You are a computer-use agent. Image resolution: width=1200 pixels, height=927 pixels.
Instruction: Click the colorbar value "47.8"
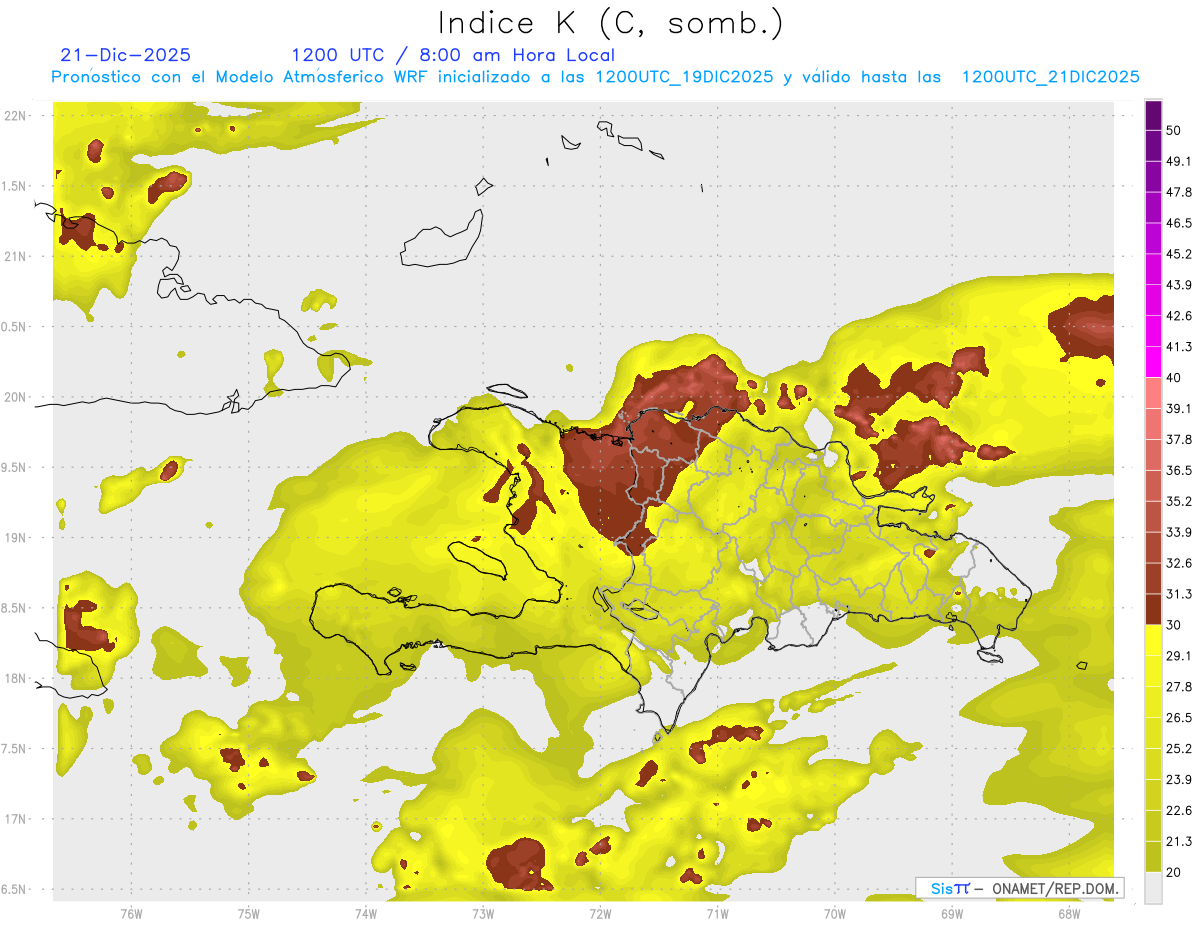(x=1178, y=192)
